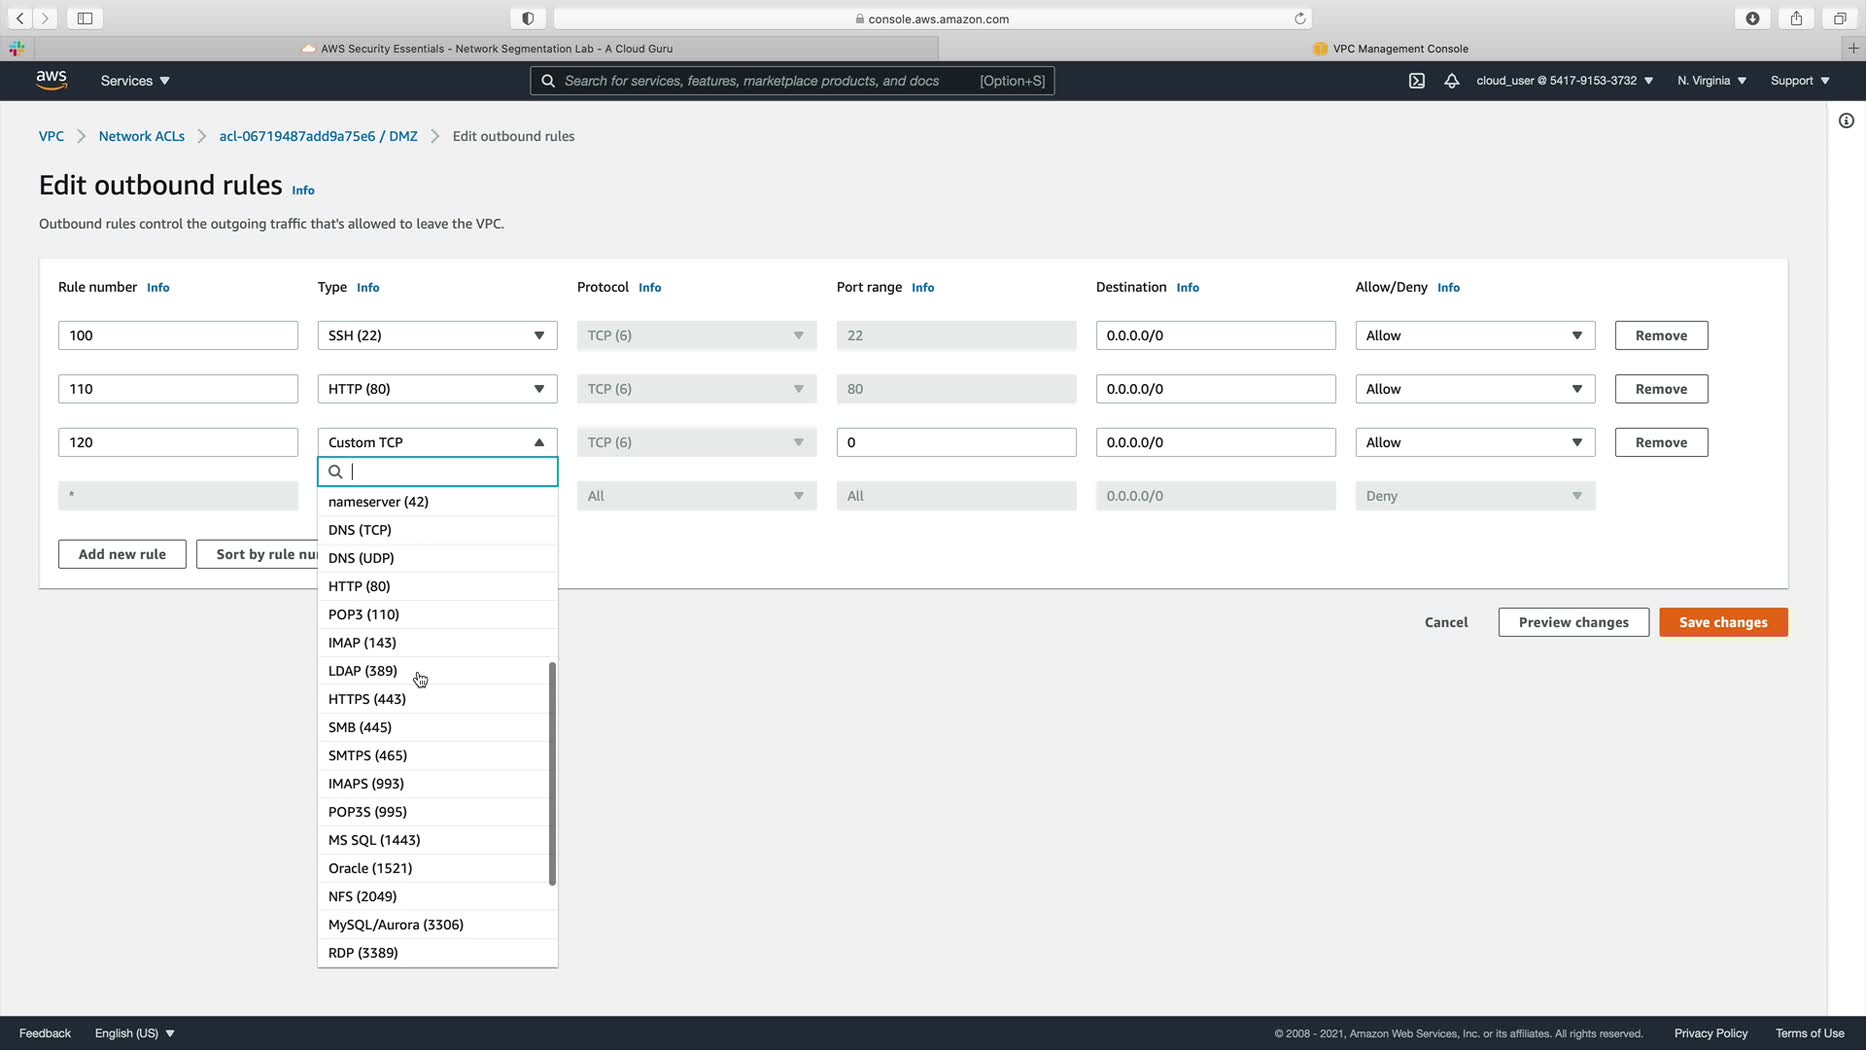Switch to the VPC Management Console tab
The image size is (1866, 1050).
click(1390, 48)
